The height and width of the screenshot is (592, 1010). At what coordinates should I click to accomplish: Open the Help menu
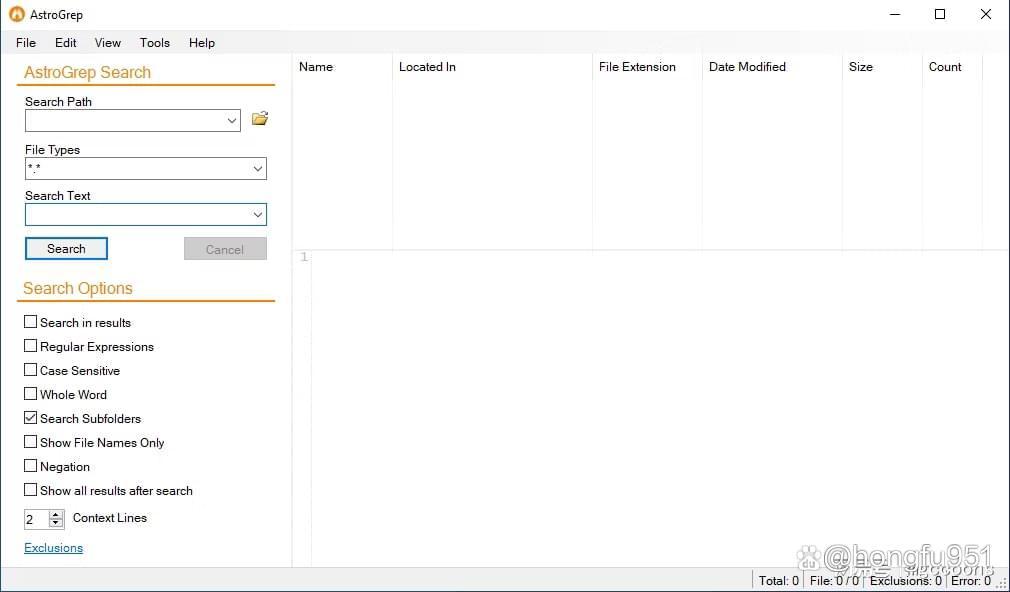click(x=202, y=43)
